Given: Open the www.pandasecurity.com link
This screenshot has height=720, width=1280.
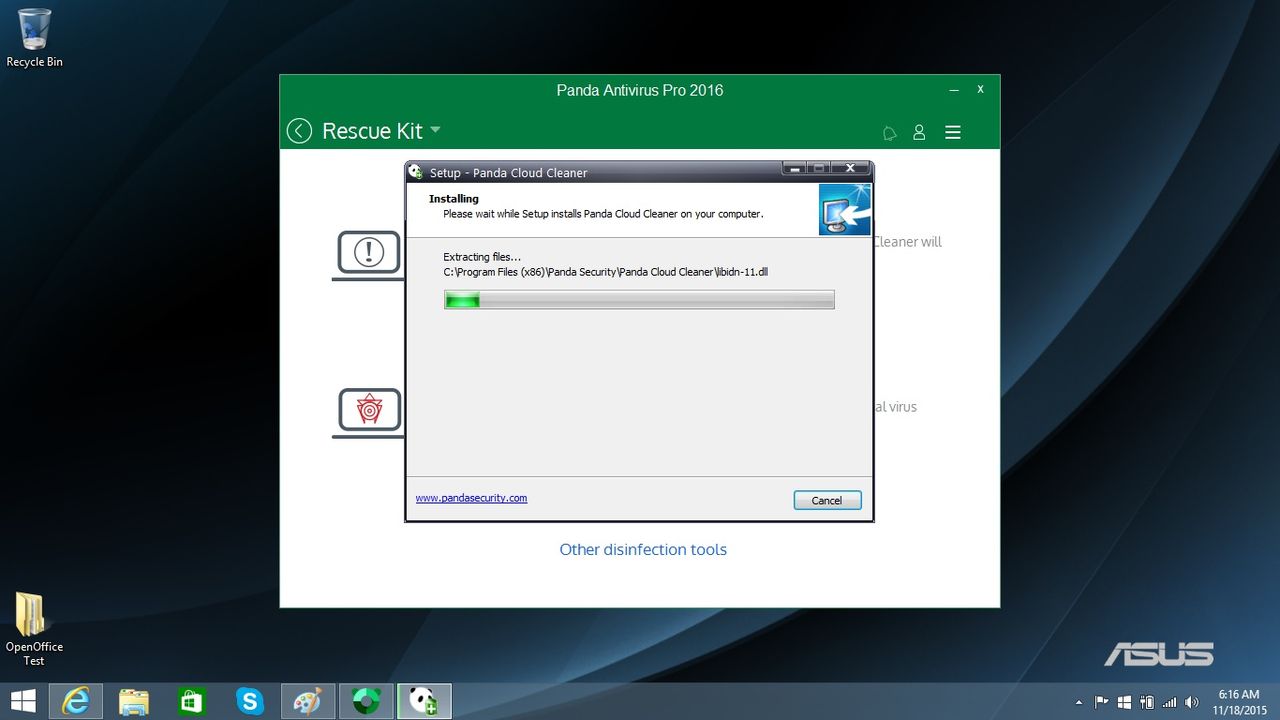Looking at the screenshot, I should pos(471,498).
